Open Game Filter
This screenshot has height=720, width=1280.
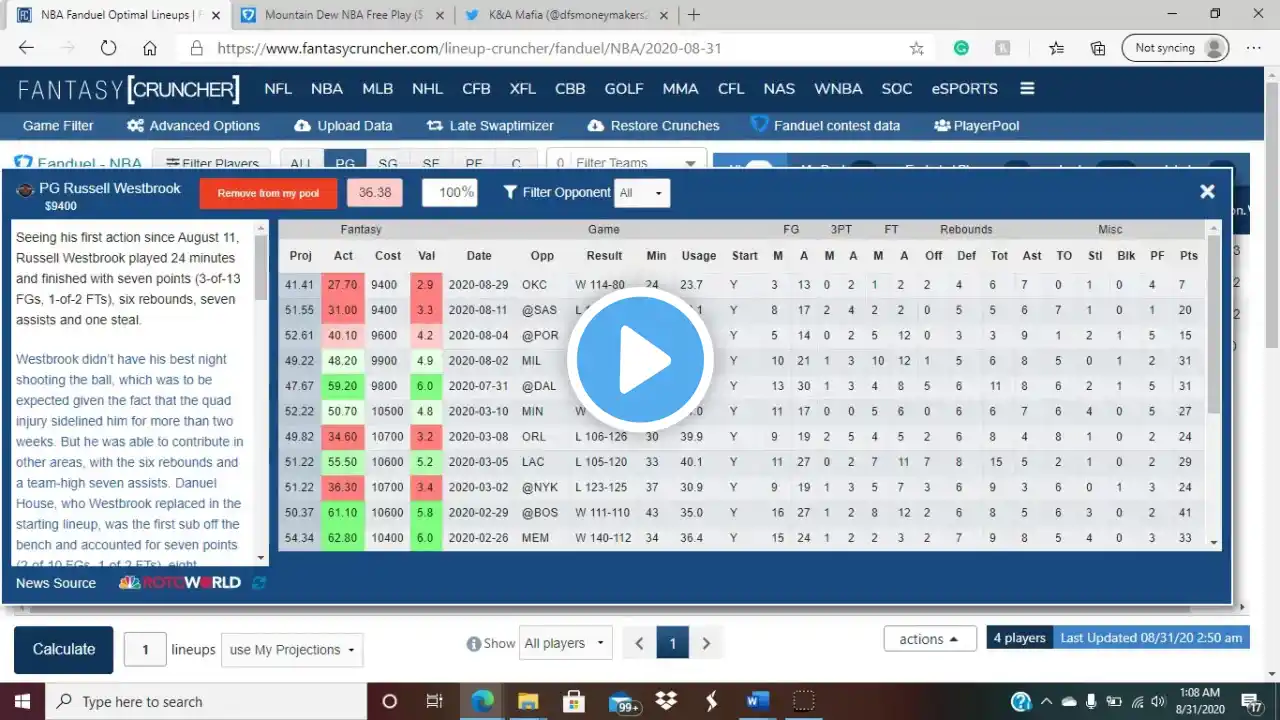tap(58, 126)
